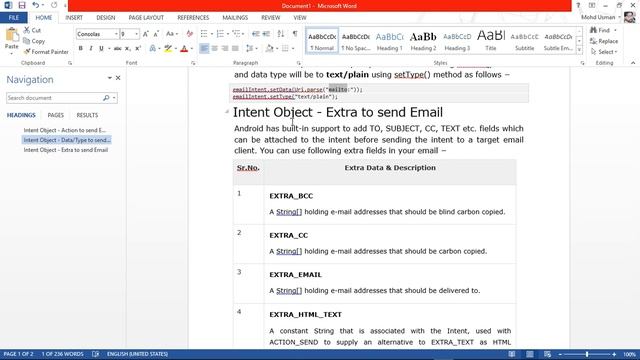Adjust the zoom slider

pyautogui.click(x=587, y=354)
